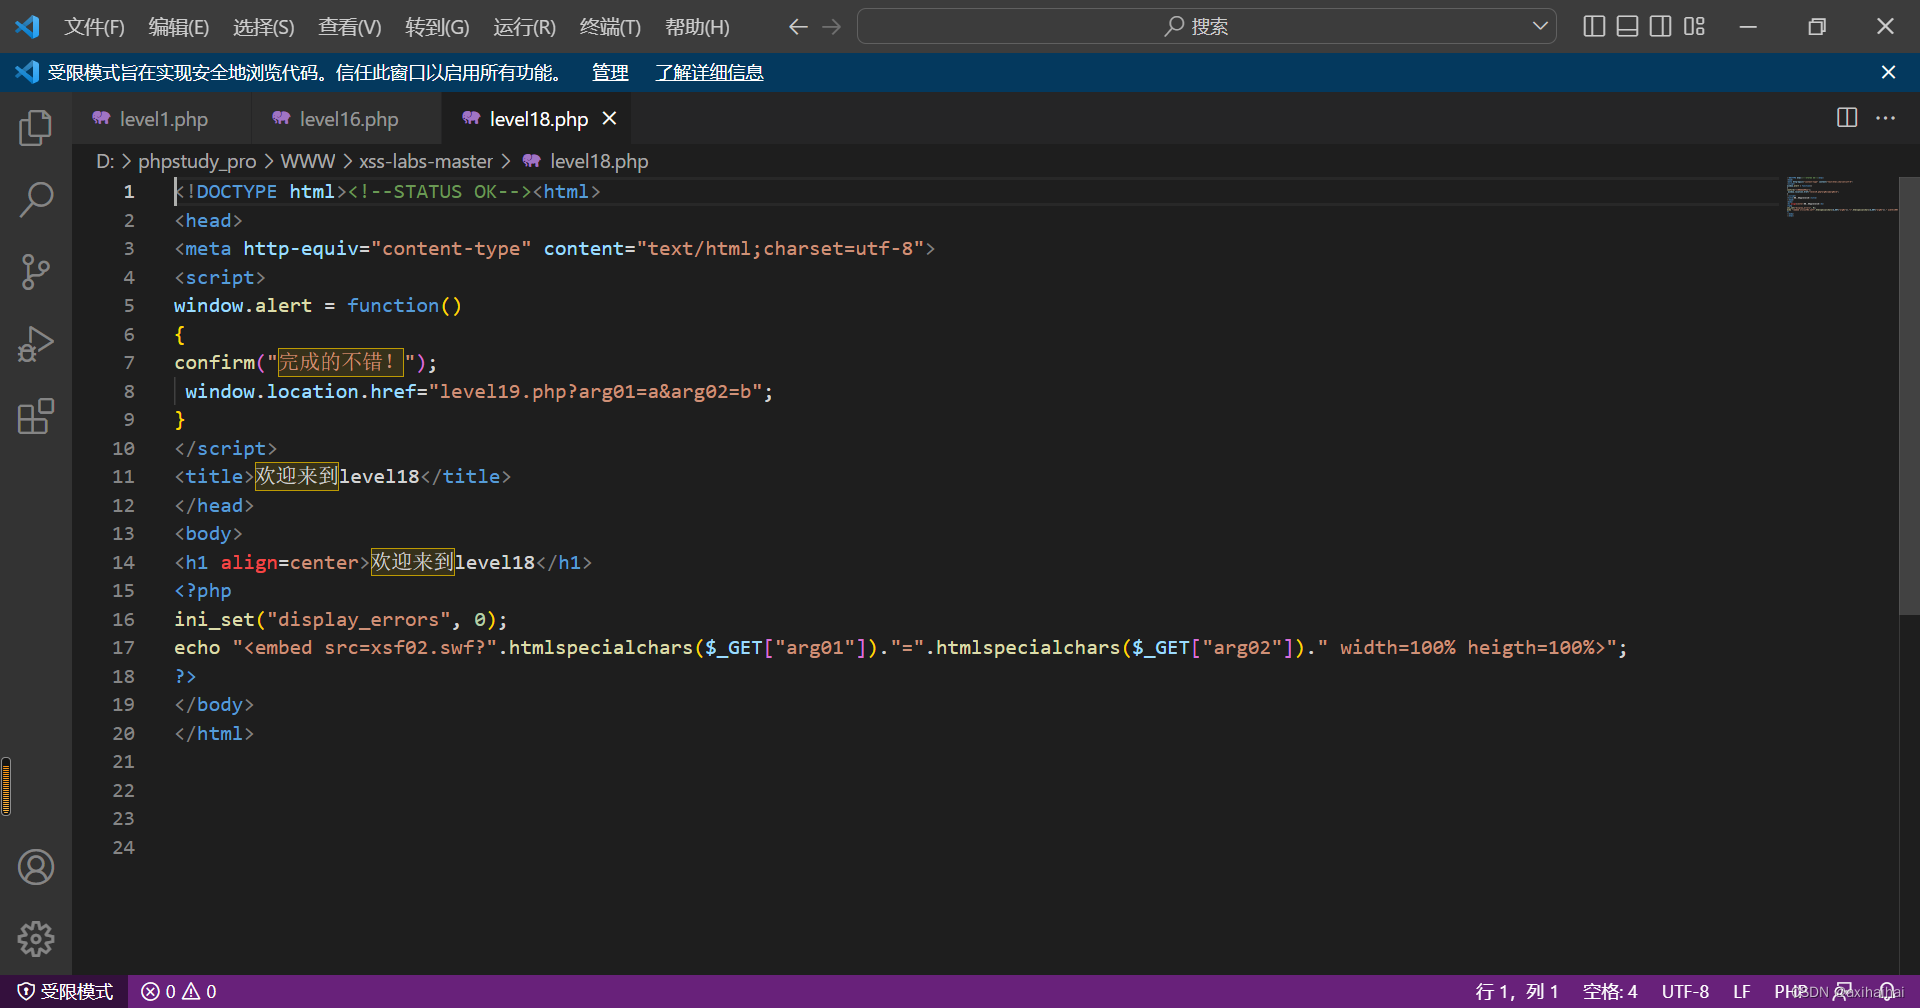The image size is (1920, 1008).
Task: Open Source Control view
Action: [36, 271]
